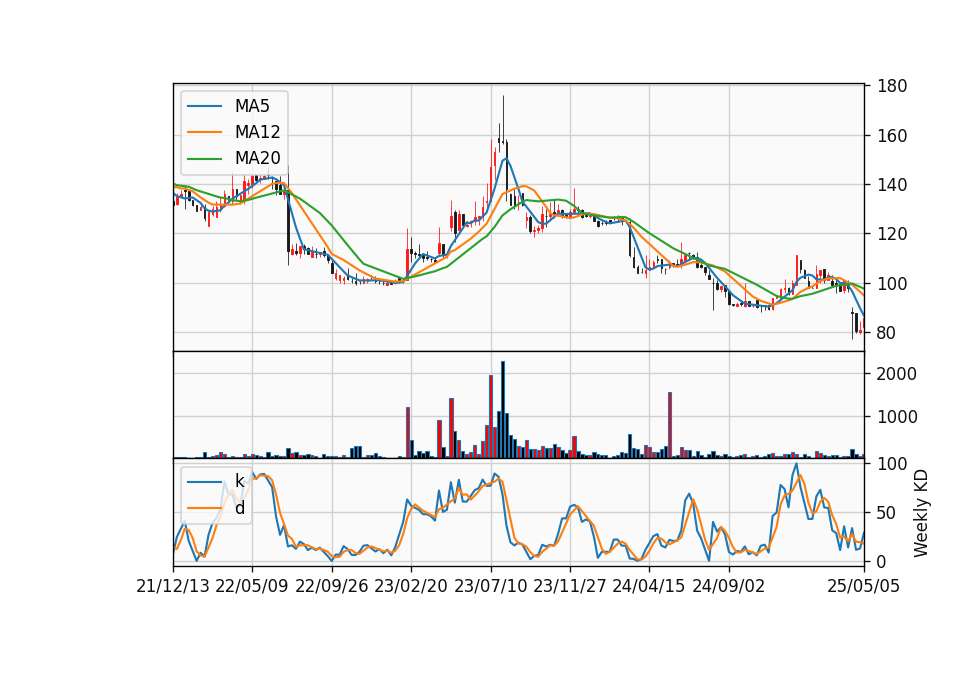The image size is (960, 690).
Task: Click the 160 price axis label
Action: click(892, 135)
